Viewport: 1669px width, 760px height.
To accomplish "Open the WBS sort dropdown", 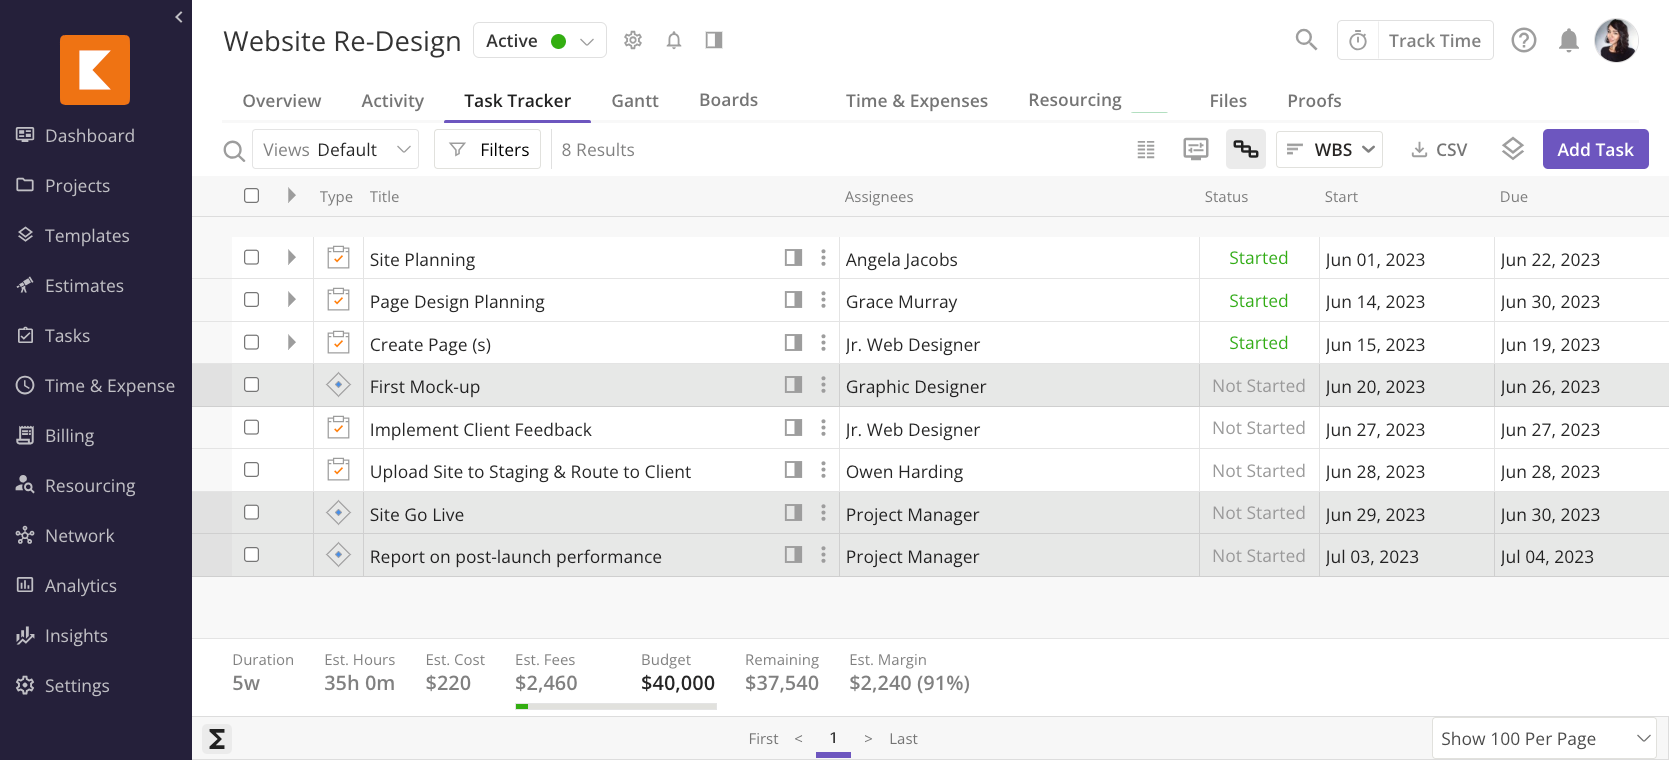I will (1329, 150).
